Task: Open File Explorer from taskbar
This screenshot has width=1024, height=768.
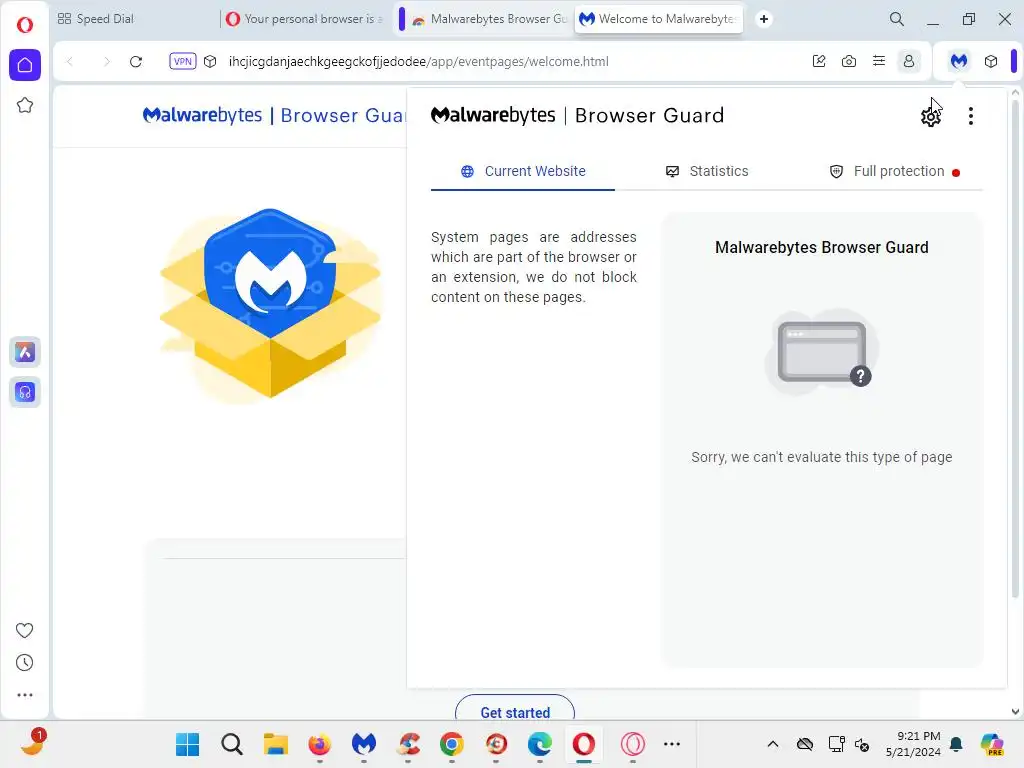Action: click(276, 744)
